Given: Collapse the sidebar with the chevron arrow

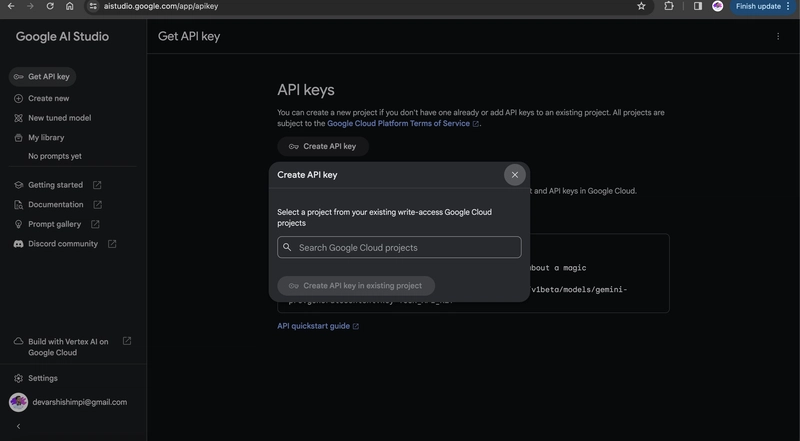Looking at the screenshot, I should [18, 426].
